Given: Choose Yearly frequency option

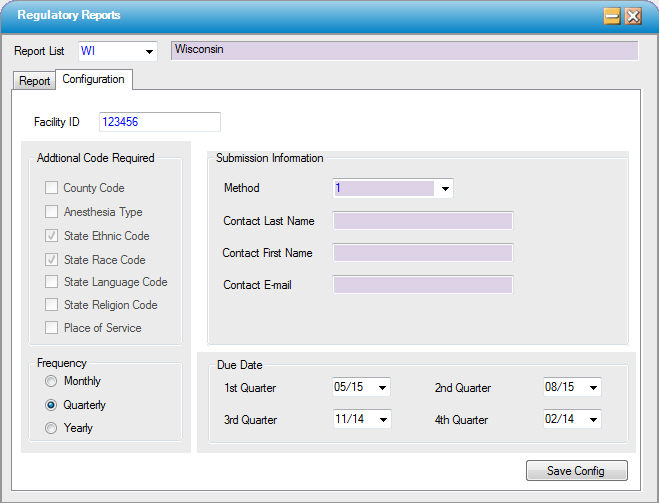Looking at the screenshot, I should click(x=50, y=428).
